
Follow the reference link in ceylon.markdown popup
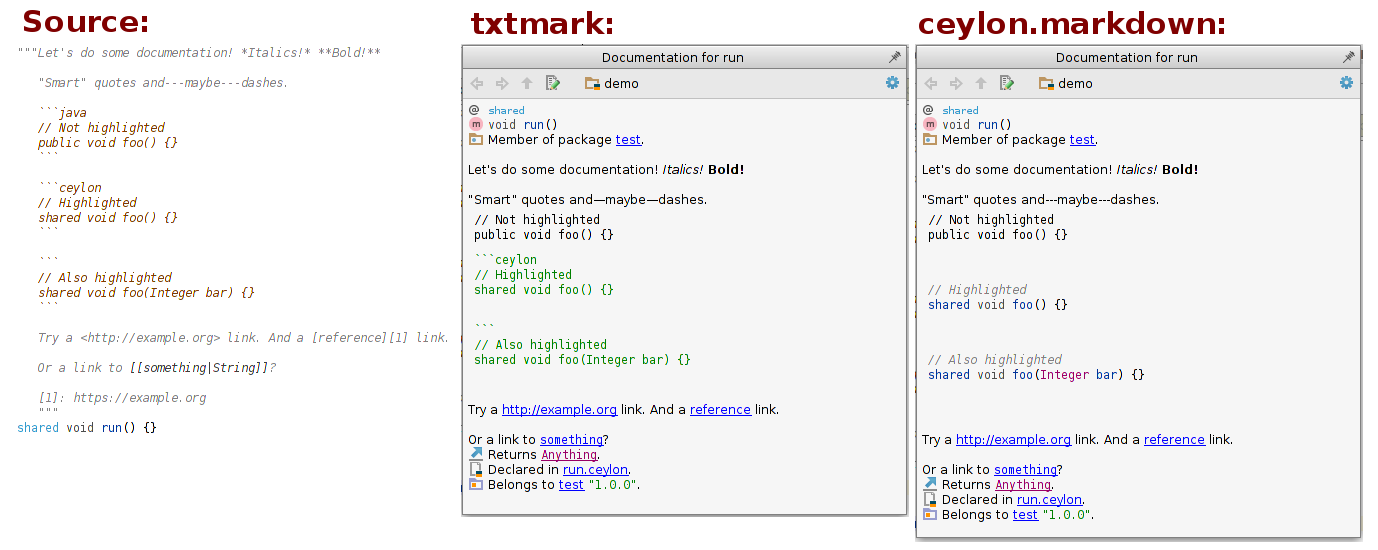[1174, 440]
